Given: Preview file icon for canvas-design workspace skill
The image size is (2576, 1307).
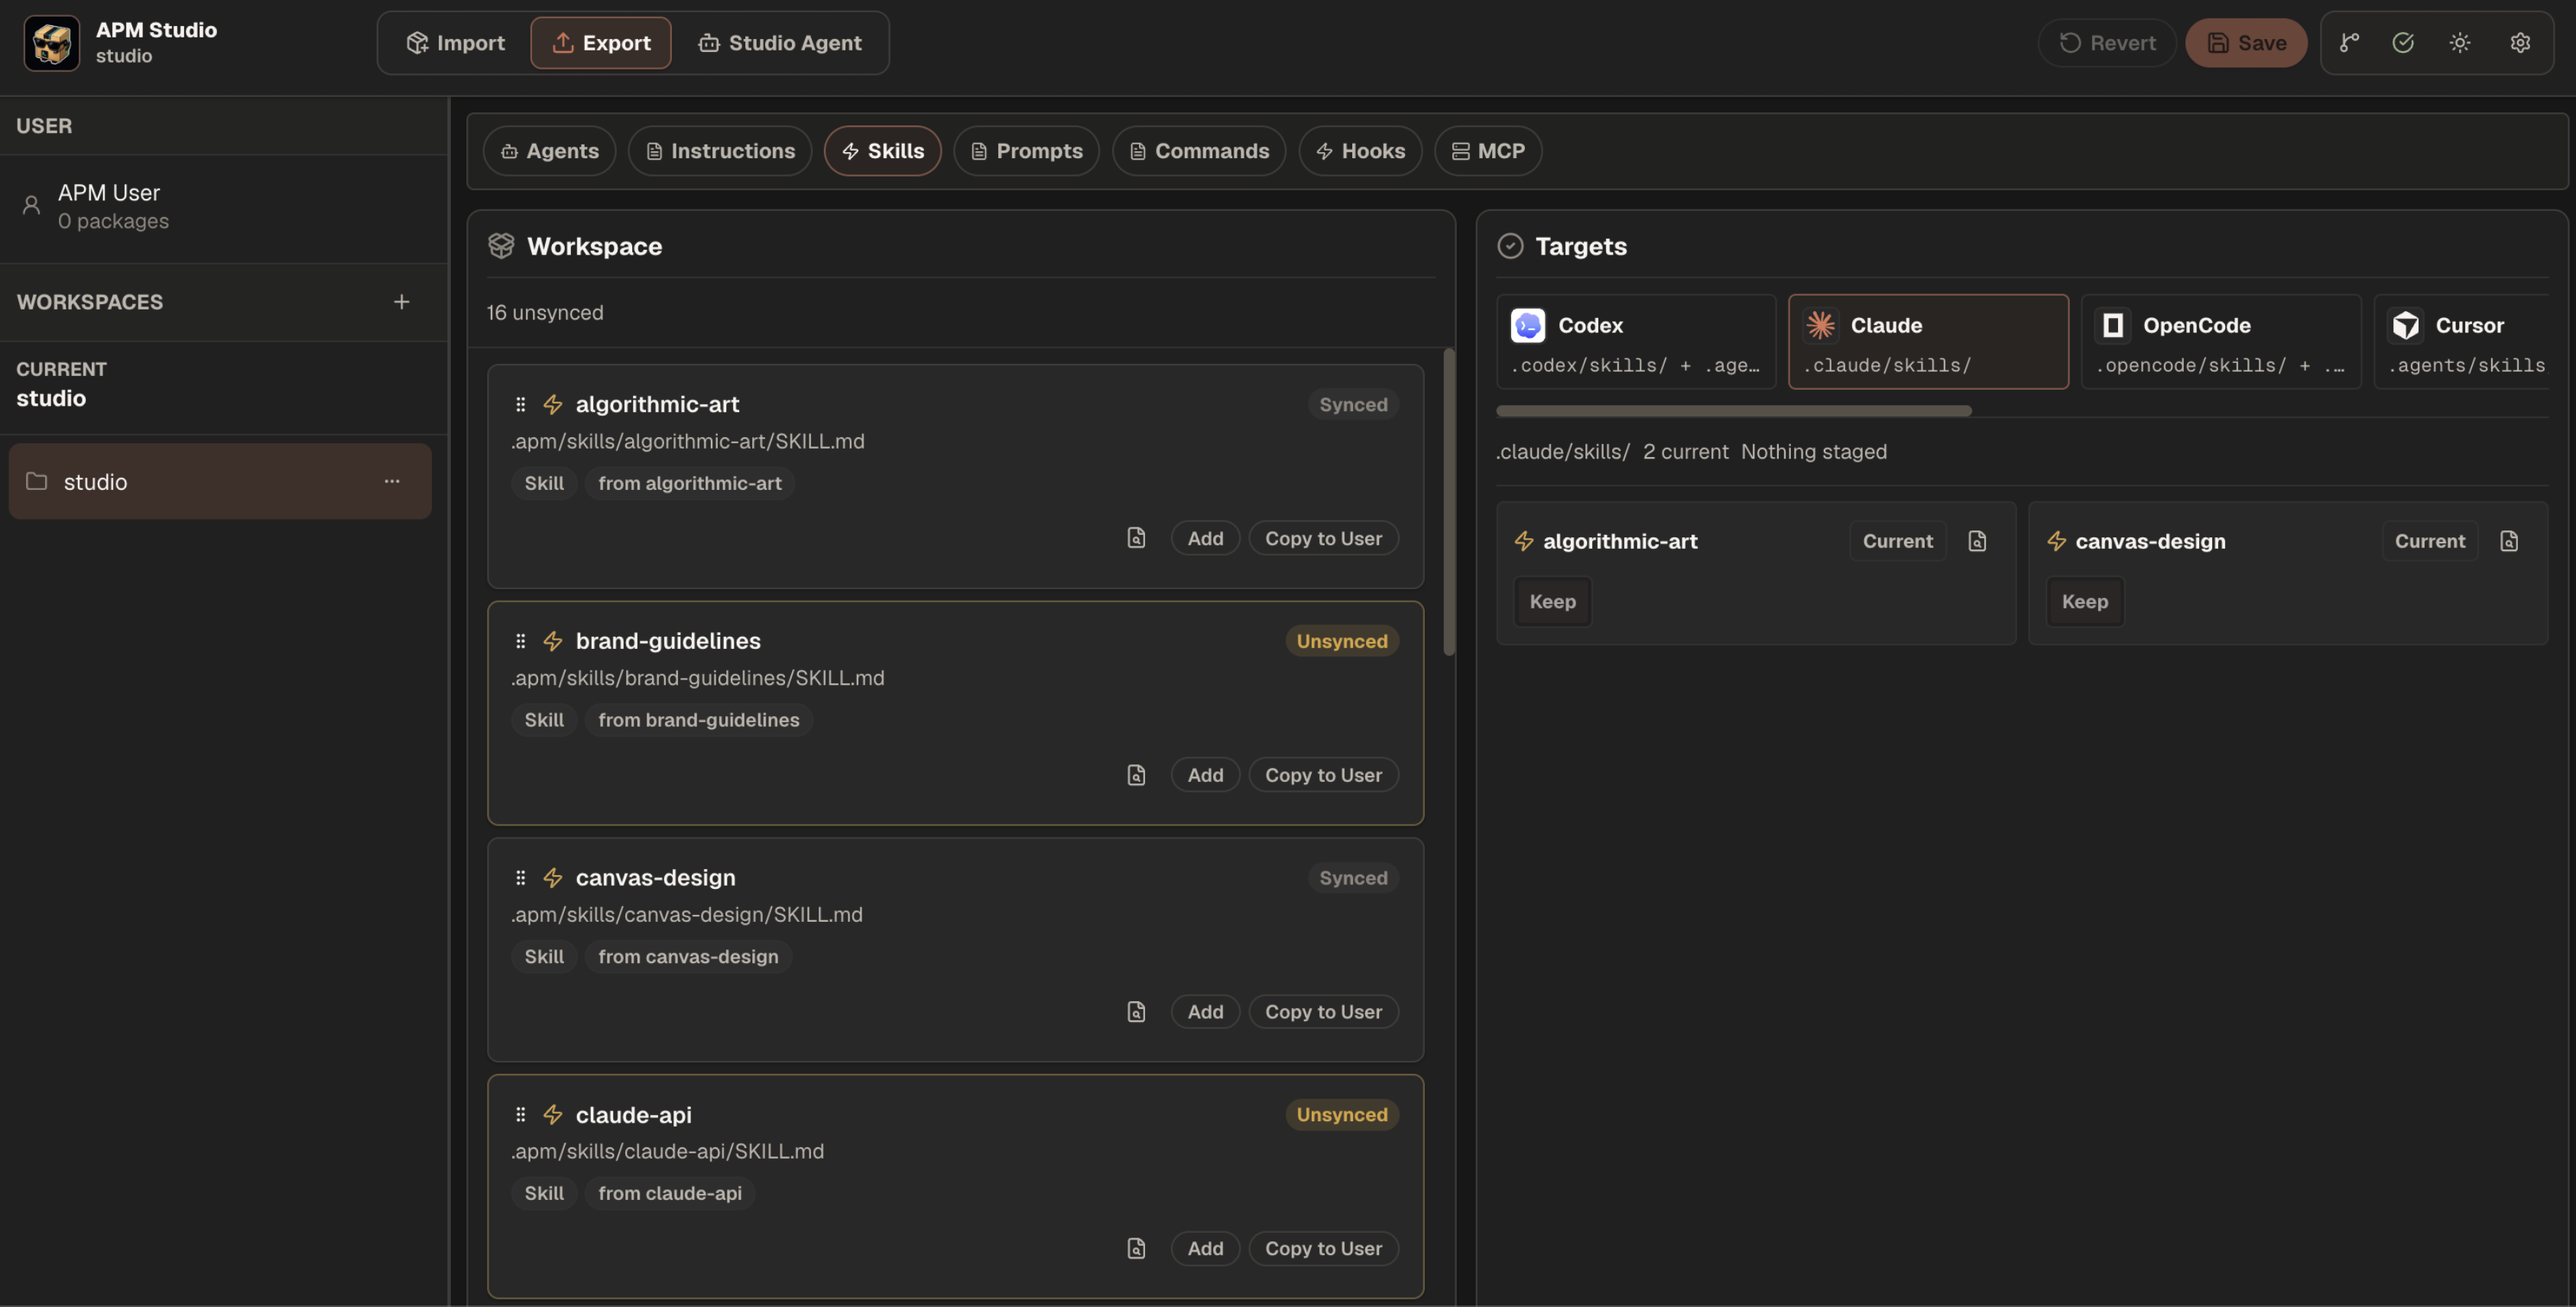Looking at the screenshot, I should (1136, 1012).
